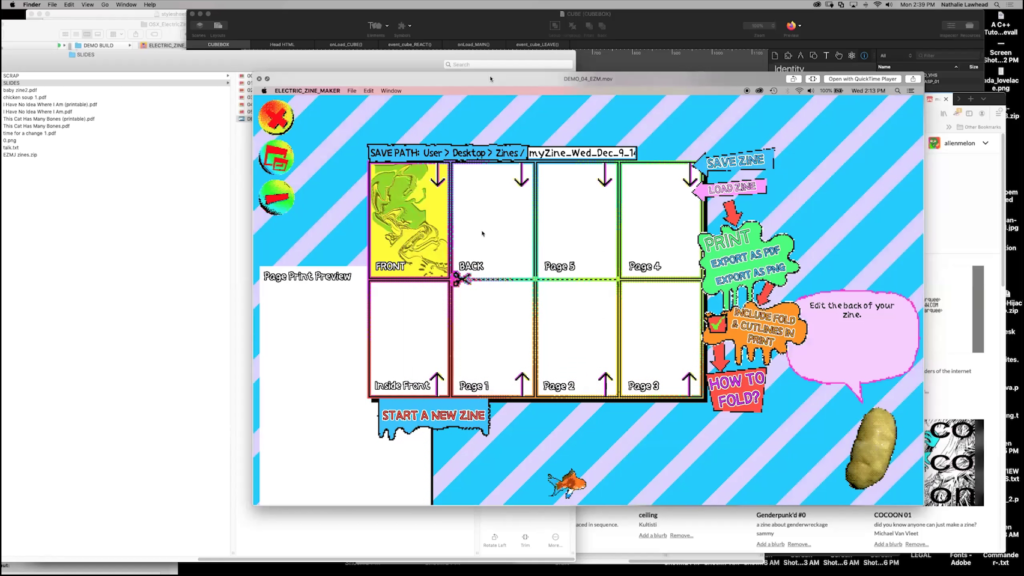
Task: Click Open with QuickTime Player
Action: (862, 79)
